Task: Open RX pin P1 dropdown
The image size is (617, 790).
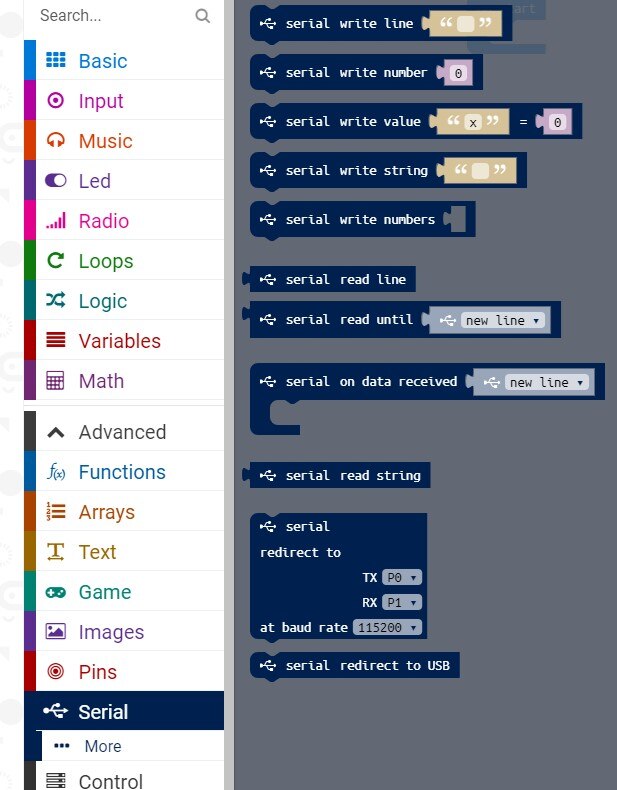Action: point(402,603)
